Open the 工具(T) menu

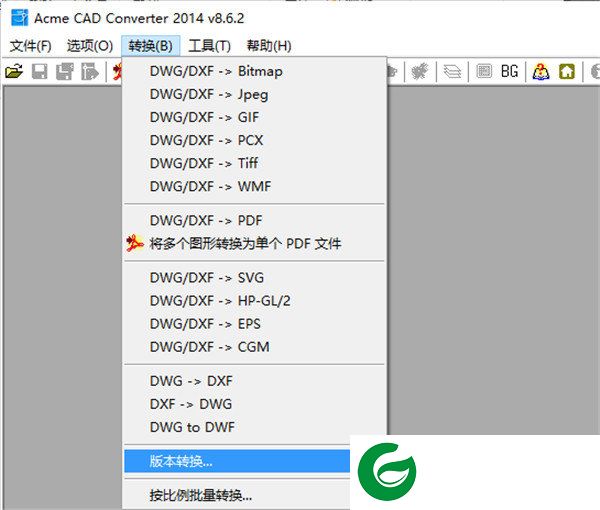click(x=209, y=46)
